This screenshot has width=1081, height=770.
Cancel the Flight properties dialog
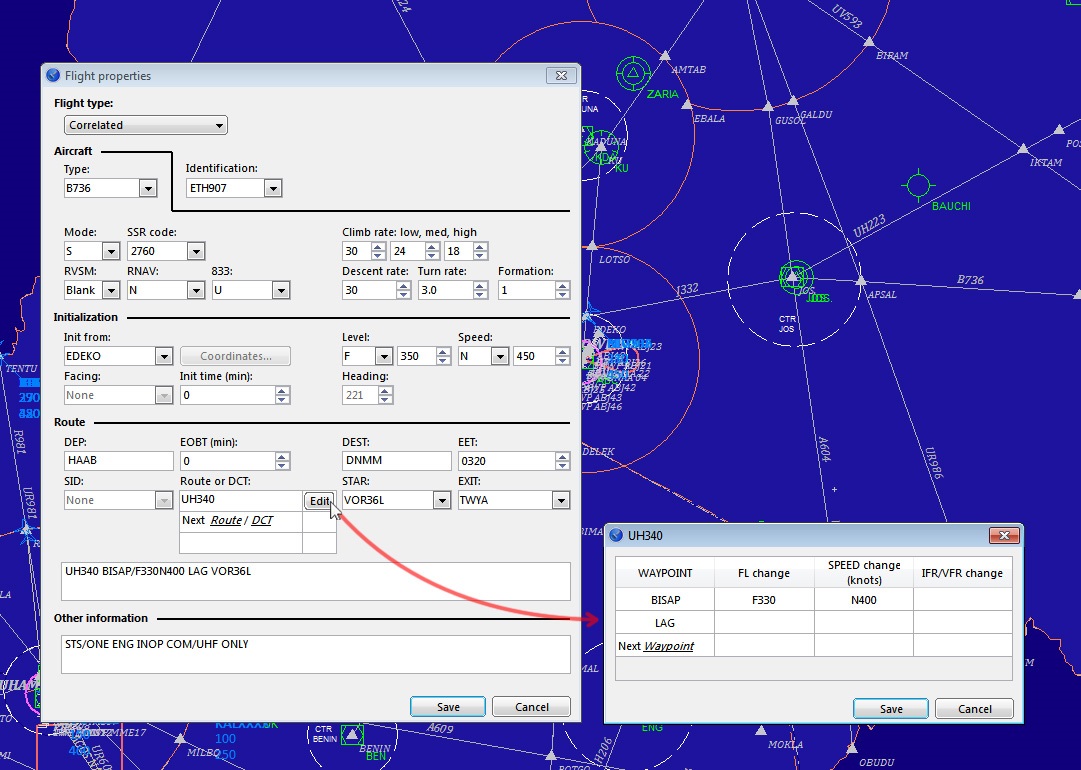(532, 707)
